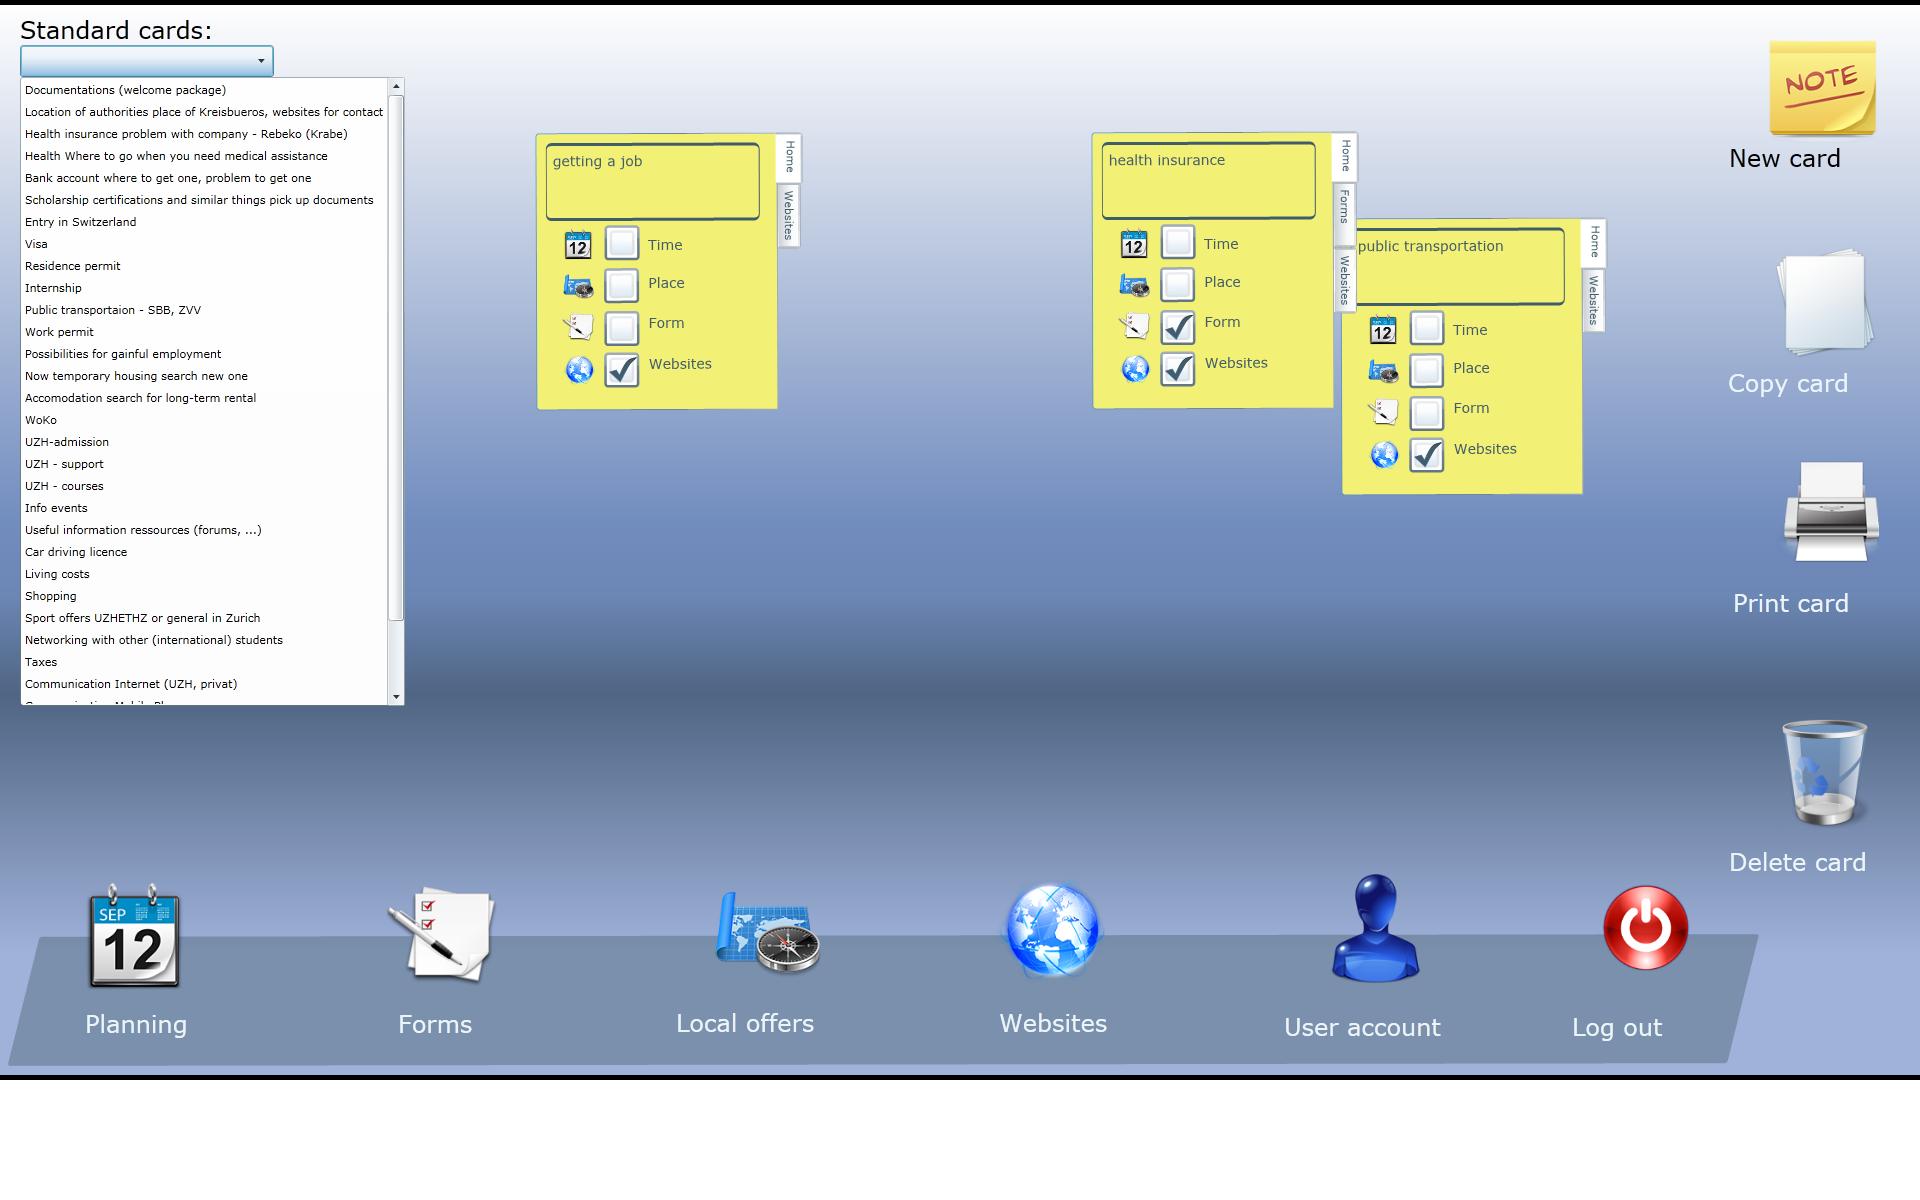1920x1200 pixels.
Task: Uncheck Websites on getting a job card
Action: tap(622, 370)
